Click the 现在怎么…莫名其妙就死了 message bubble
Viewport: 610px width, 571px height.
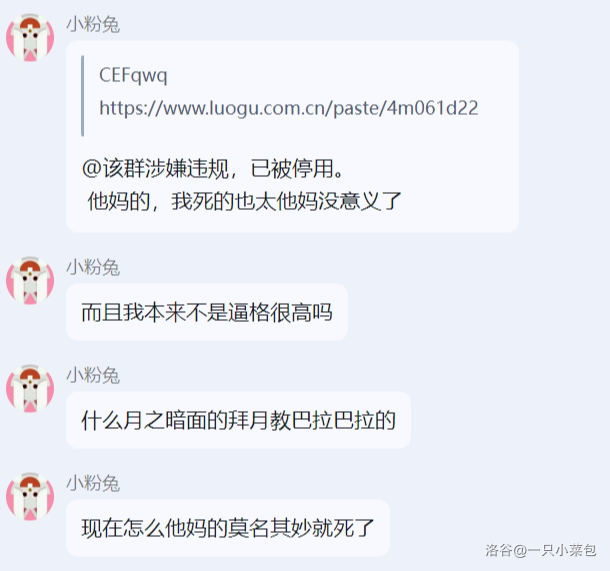click(228, 528)
